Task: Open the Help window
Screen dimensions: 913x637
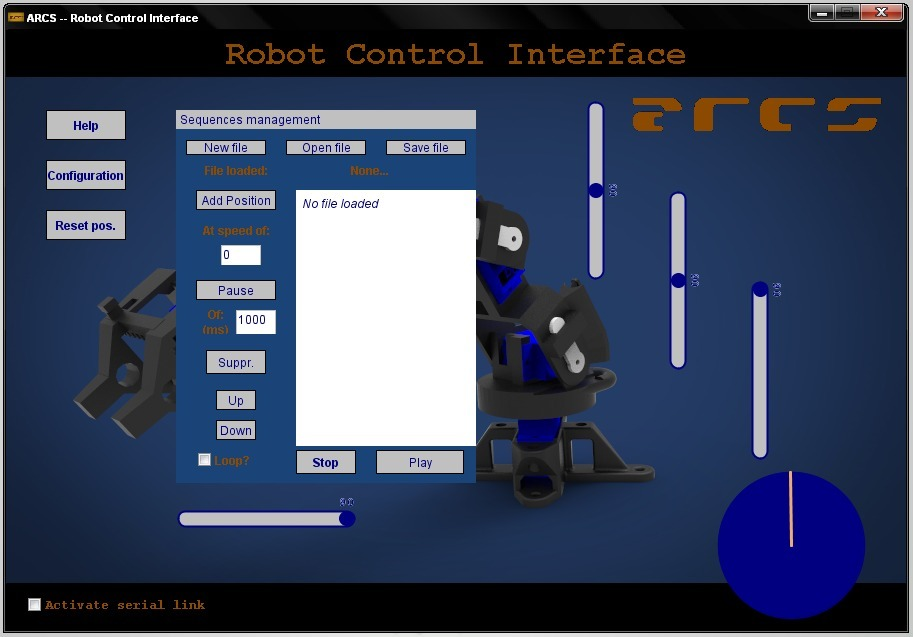Action: [85, 125]
